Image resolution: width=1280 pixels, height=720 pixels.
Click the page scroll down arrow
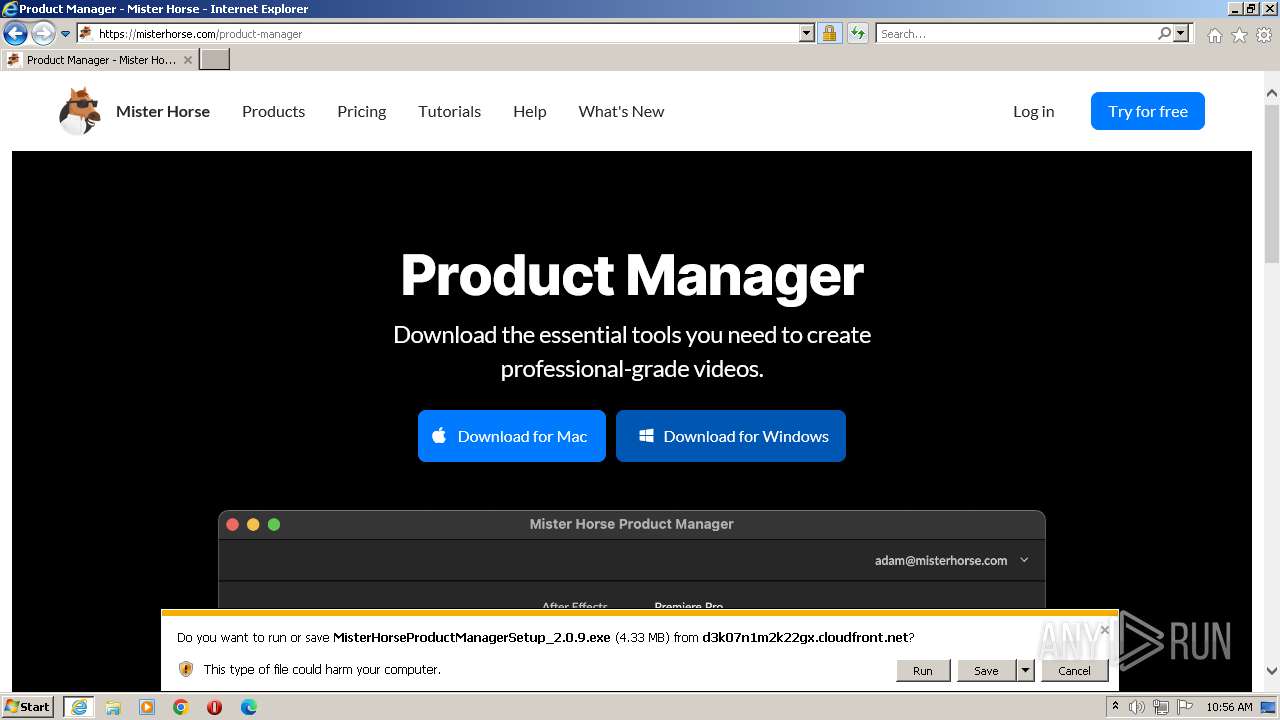coord(1271,671)
